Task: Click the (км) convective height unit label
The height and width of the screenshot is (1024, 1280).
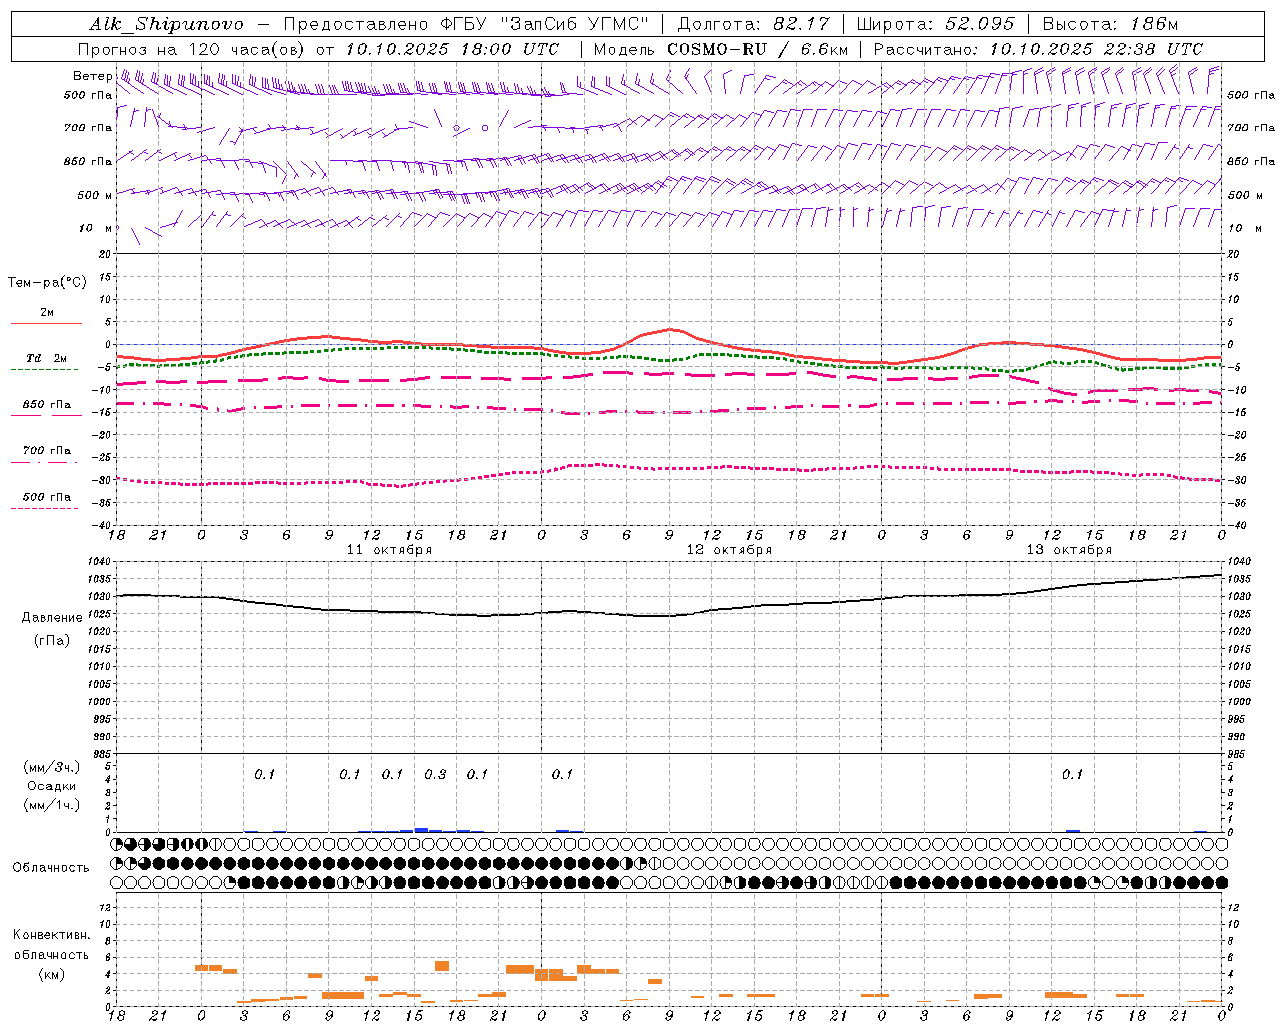Action: pyautogui.click(x=51, y=974)
